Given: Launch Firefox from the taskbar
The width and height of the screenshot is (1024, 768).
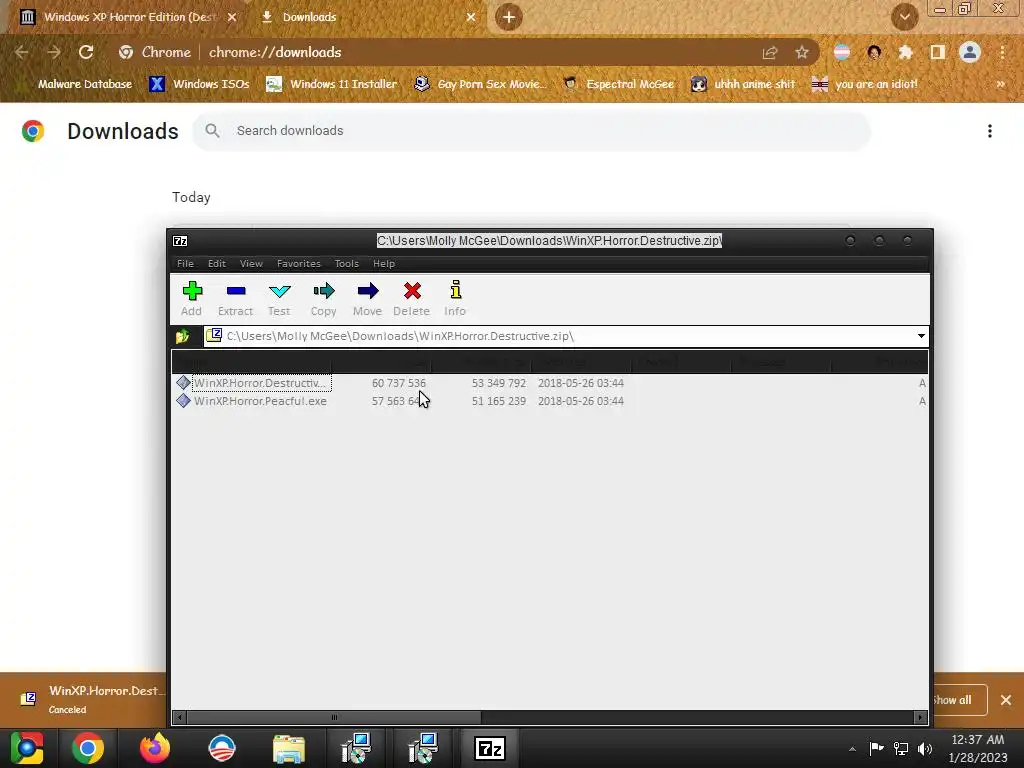Looking at the screenshot, I should (x=155, y=748).
